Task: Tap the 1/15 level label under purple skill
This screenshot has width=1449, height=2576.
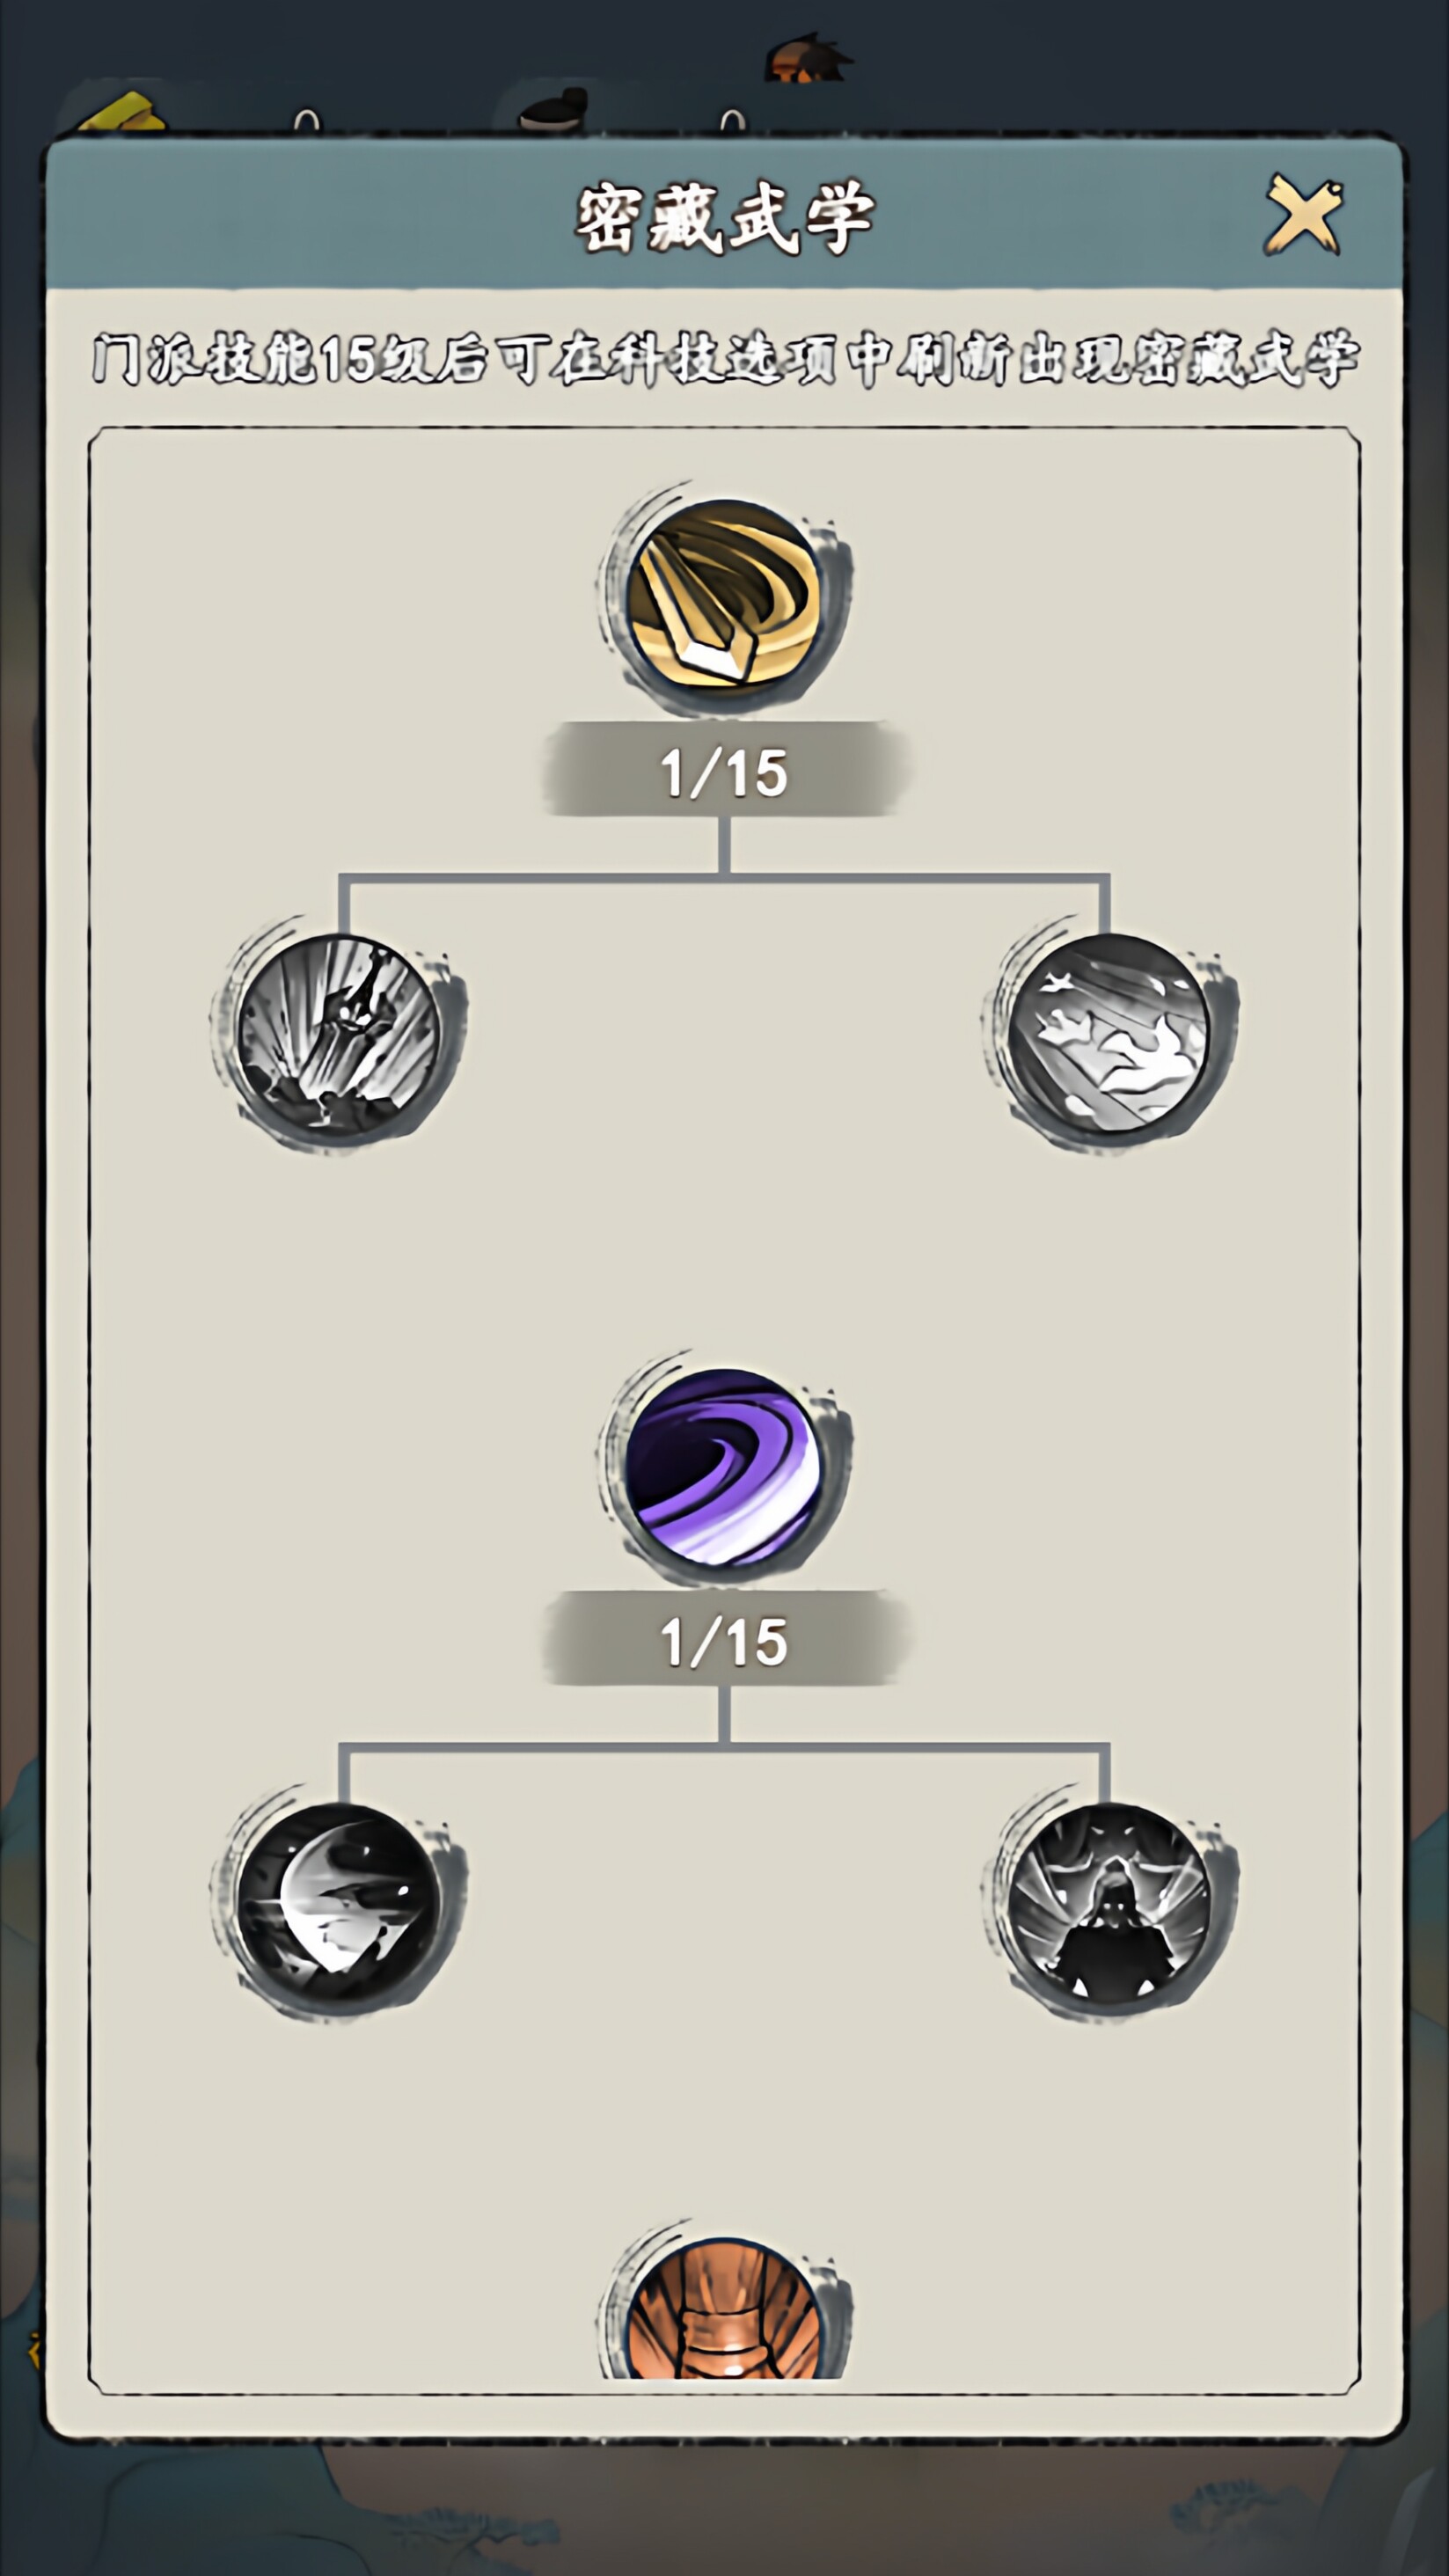Action: [724, 1641]
